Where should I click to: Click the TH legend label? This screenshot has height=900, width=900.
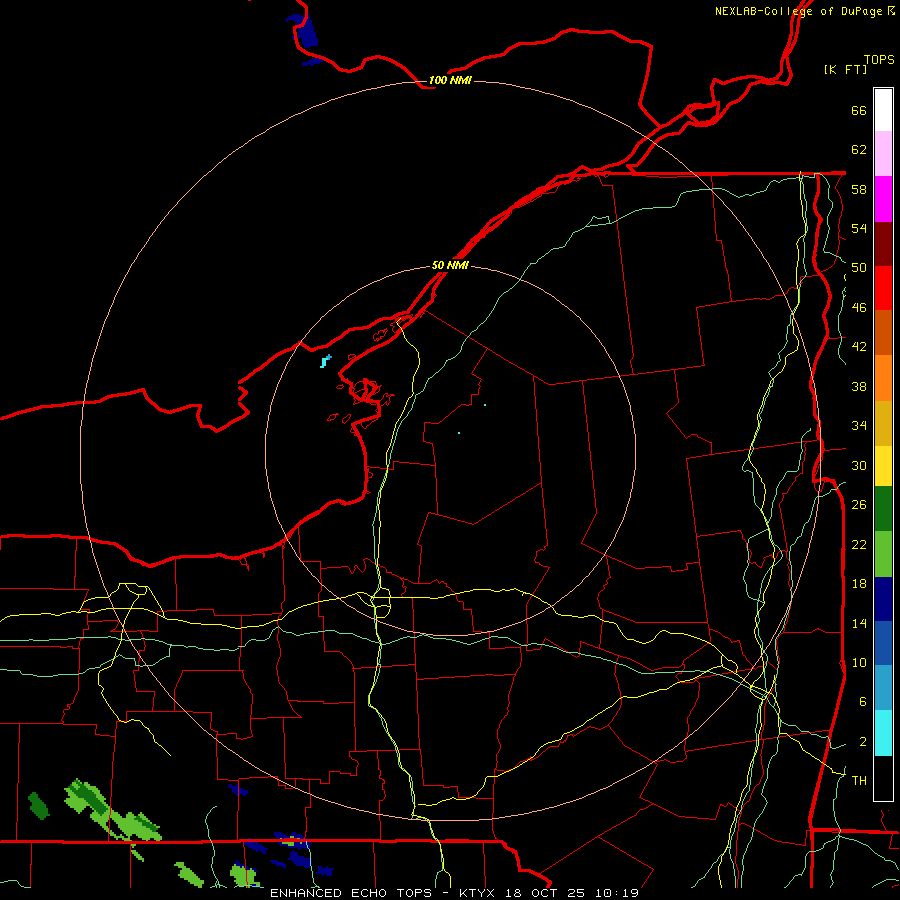point(859,781)
